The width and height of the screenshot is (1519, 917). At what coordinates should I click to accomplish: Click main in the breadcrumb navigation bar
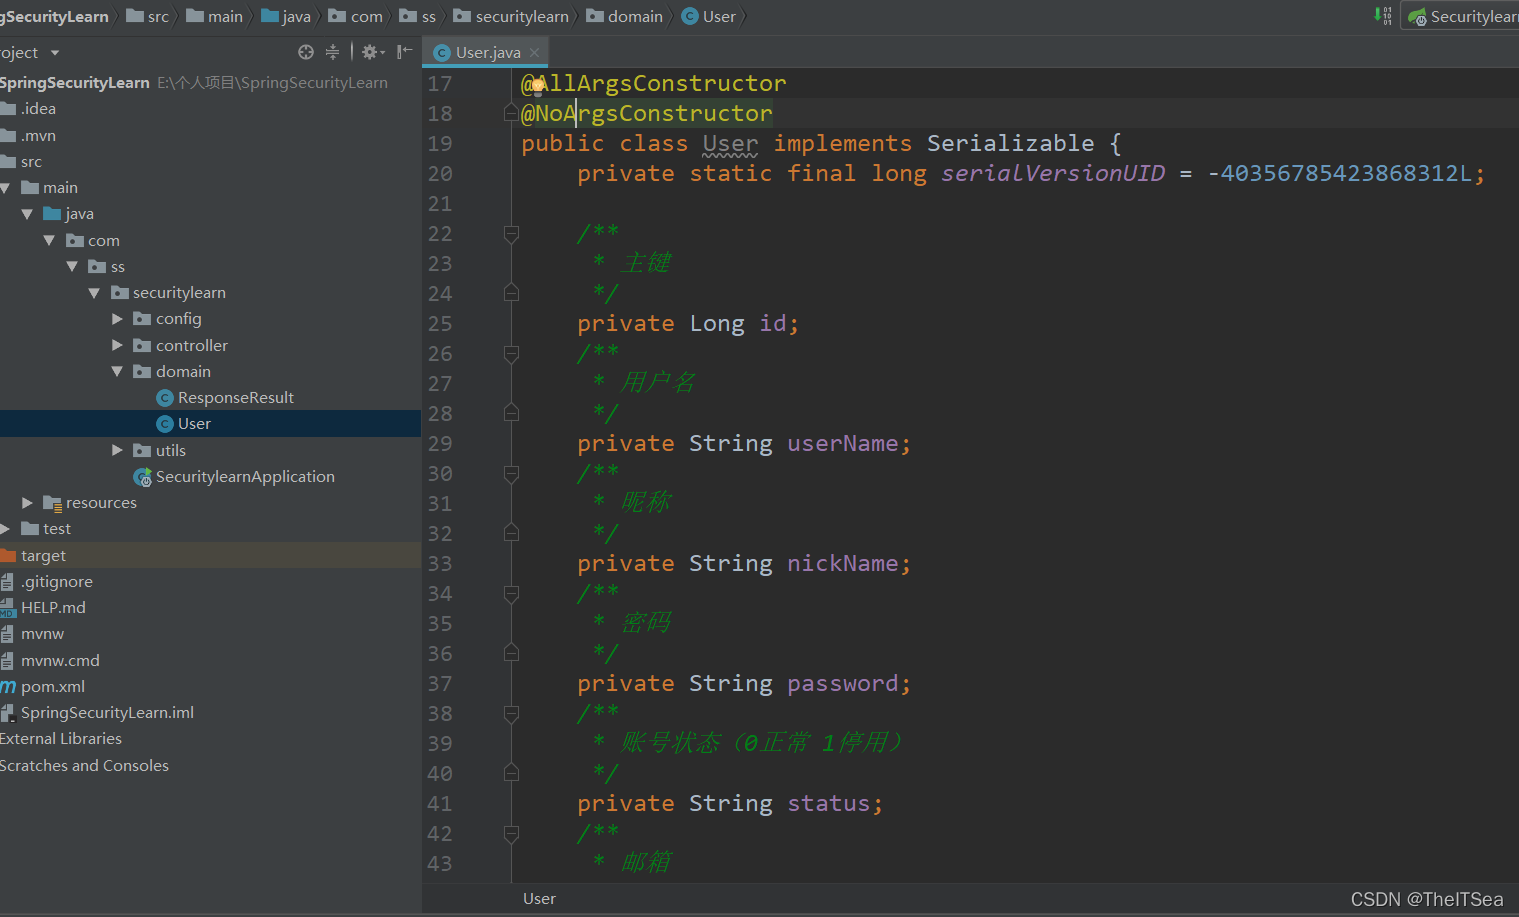(x=214, y=16)
